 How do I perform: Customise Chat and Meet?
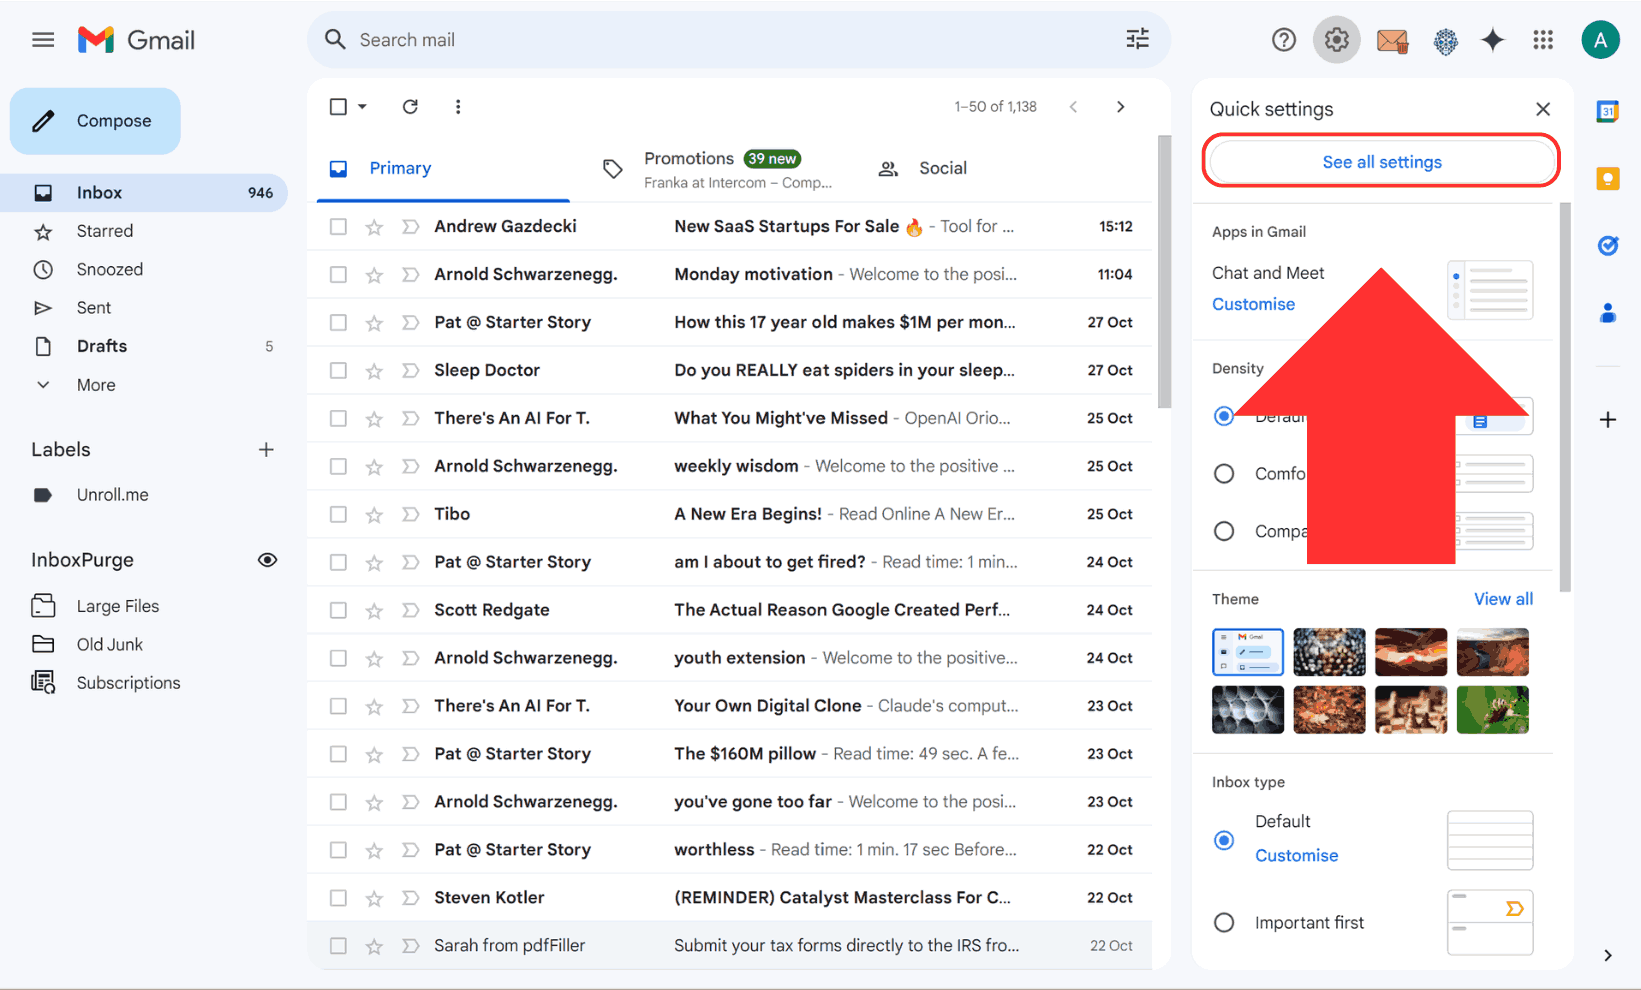[1253, 304]
